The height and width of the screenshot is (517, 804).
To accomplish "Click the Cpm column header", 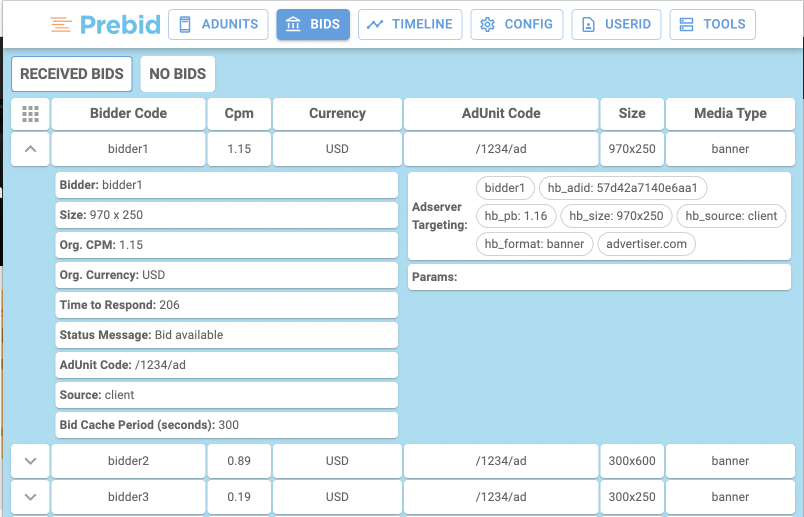I will click(239, 114).
